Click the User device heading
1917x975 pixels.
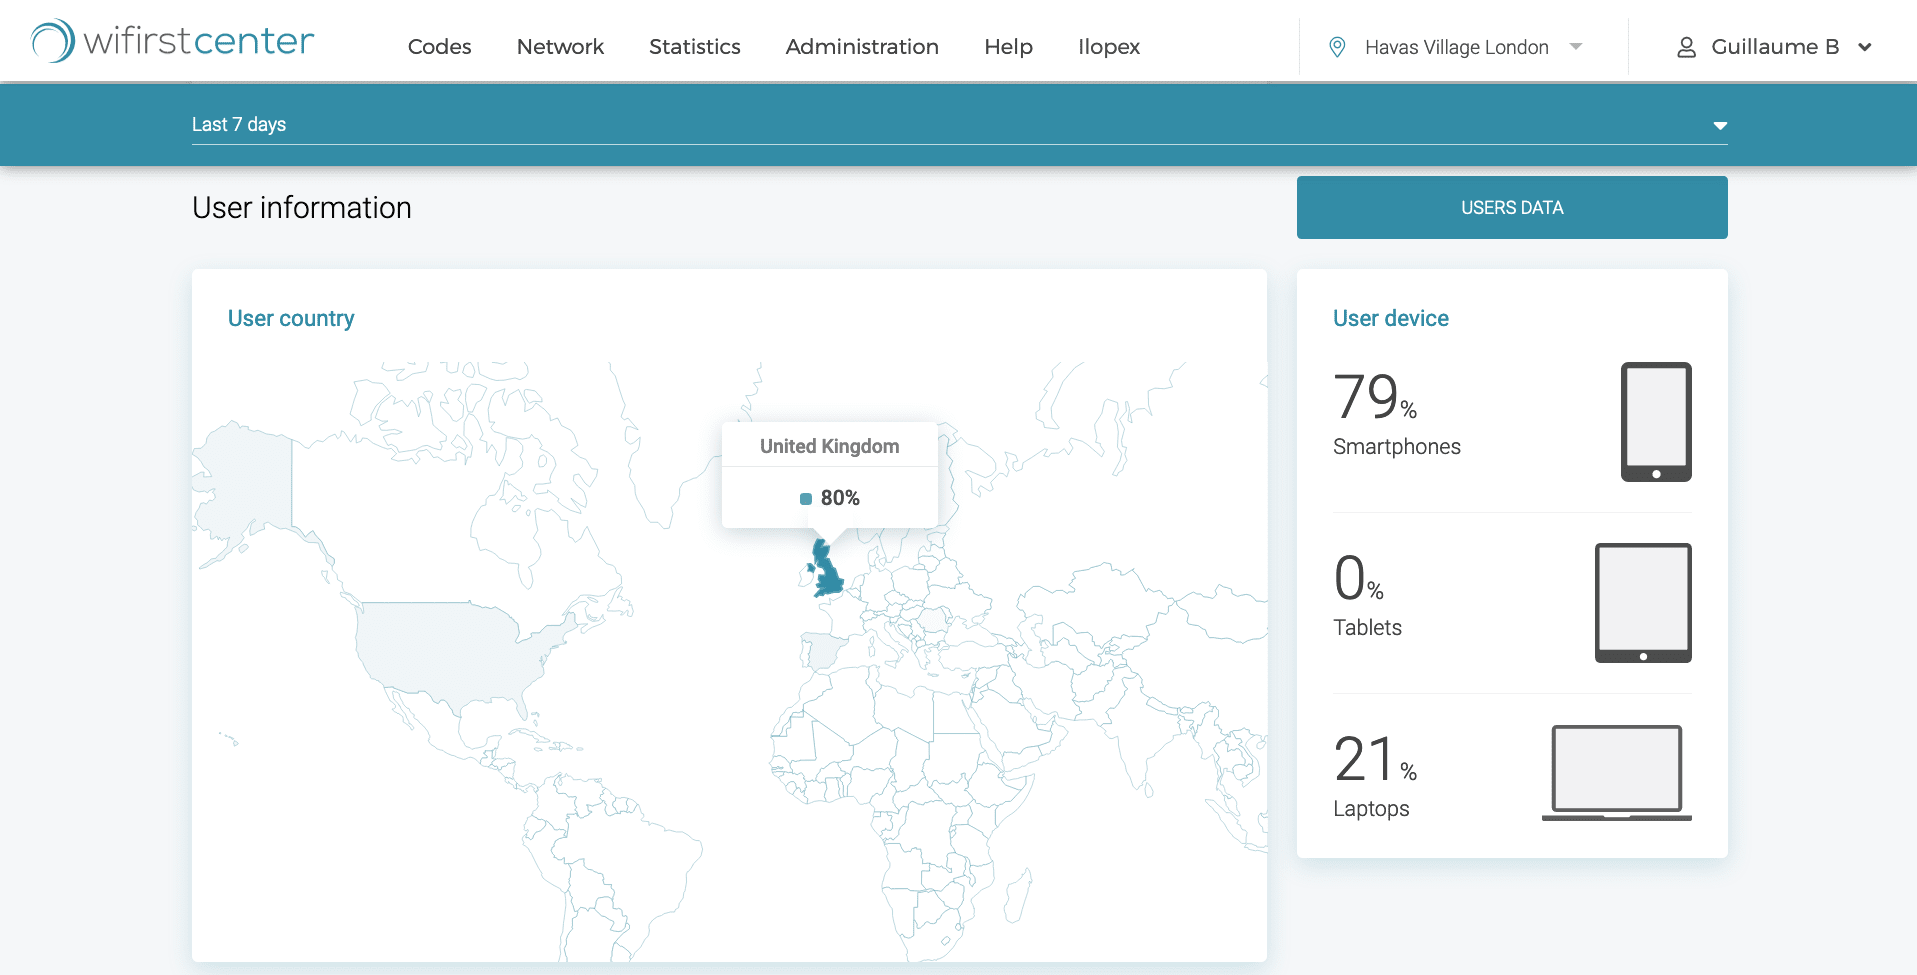[x=1390, y=318]
